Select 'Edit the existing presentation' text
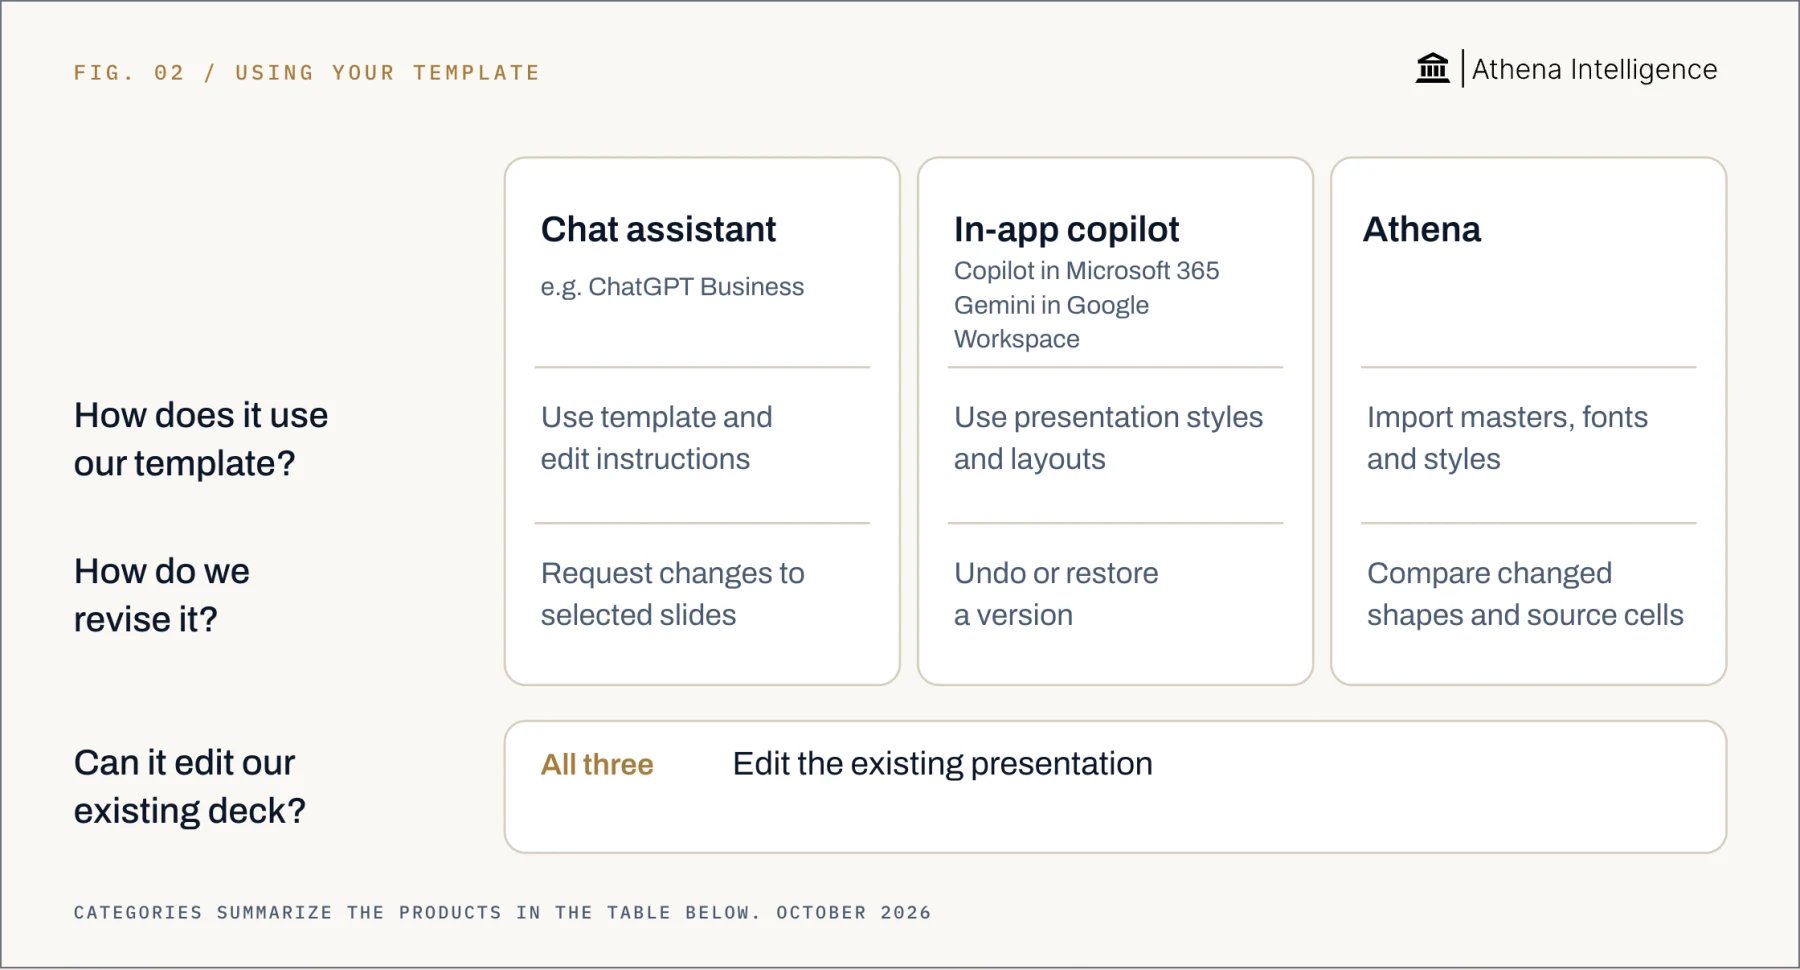The image size is (1800, 970). [x=942, y=764]
